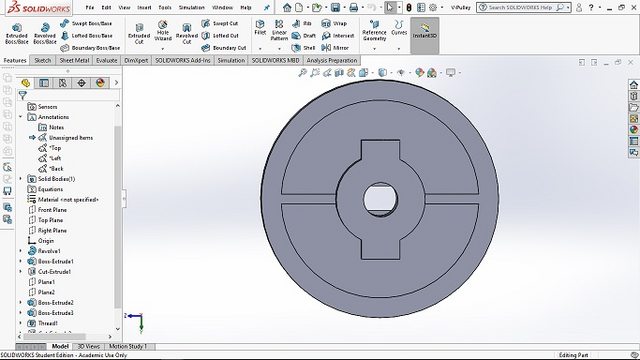Open the Curves tools

click(399, 28)
